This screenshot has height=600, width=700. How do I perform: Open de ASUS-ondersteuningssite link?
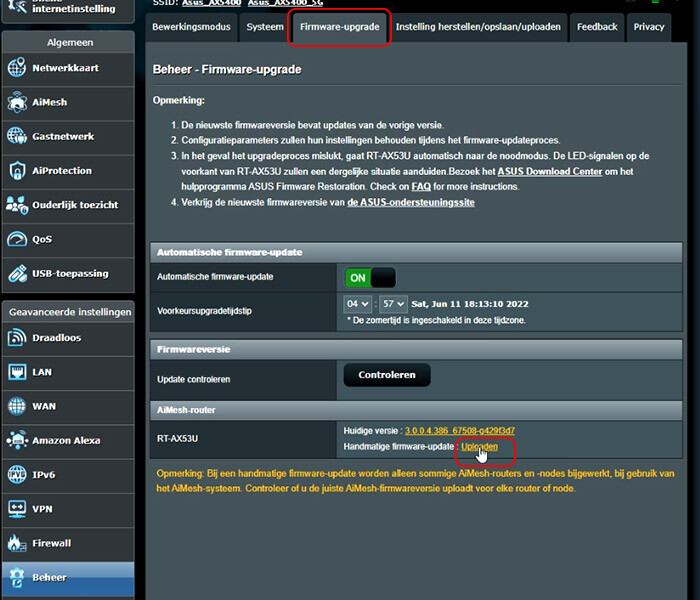[x=411, y=202]
